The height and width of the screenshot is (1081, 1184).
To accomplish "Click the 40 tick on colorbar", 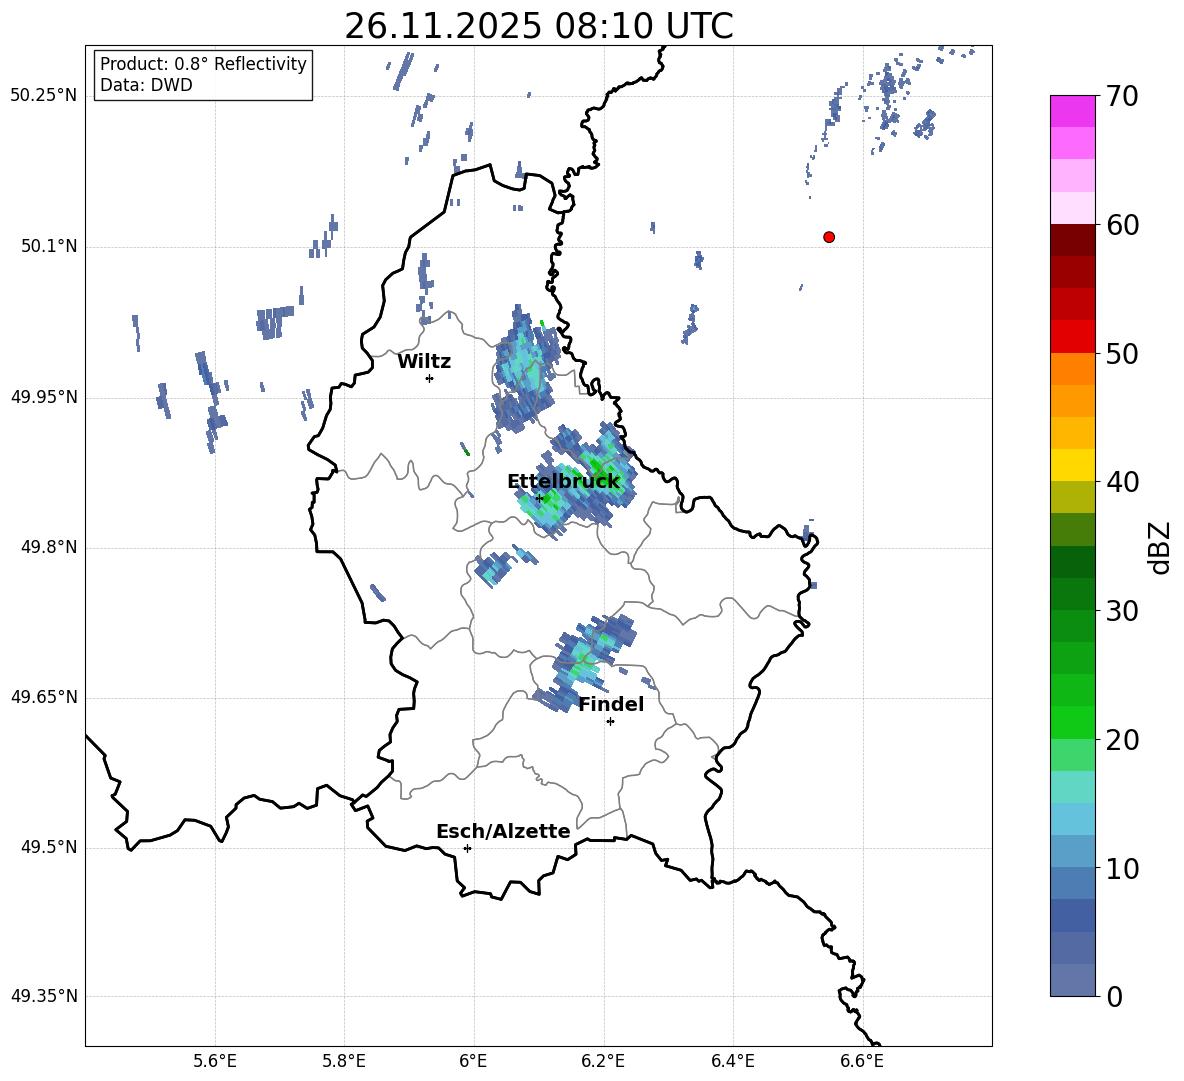I will pyautogui.click(x=1122, y=482).
